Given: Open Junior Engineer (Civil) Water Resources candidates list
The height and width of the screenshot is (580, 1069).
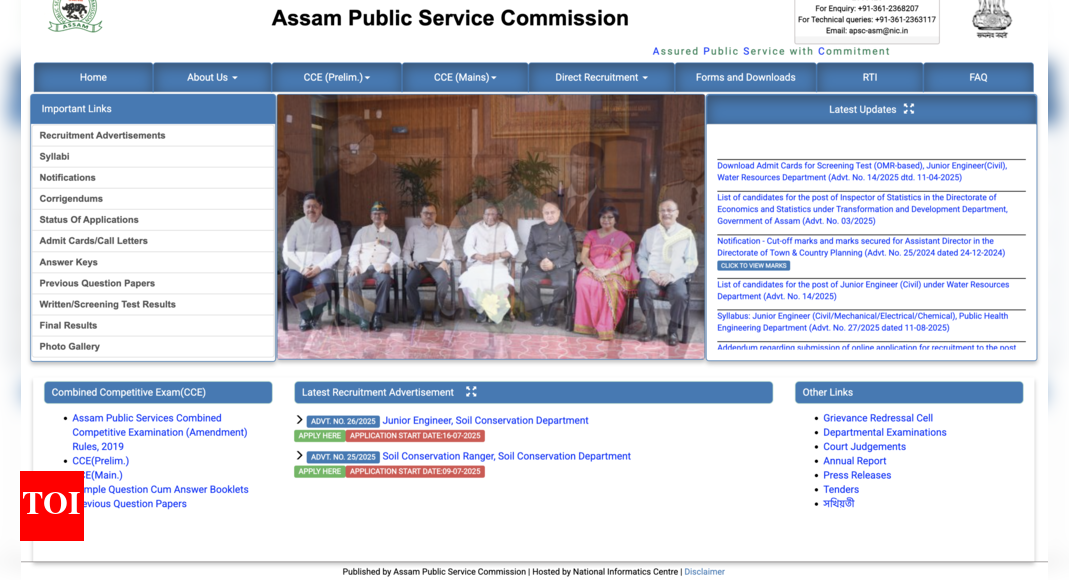Looking at the screenshot, I should [x=863, y=290].
